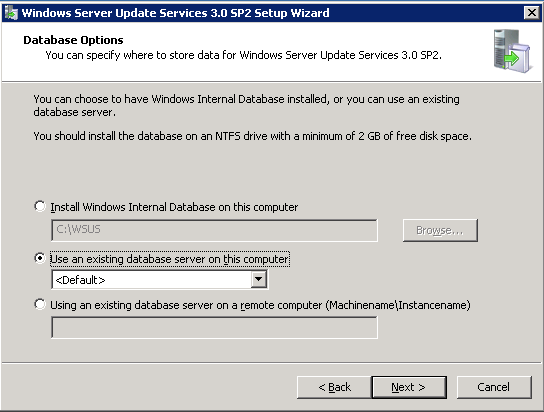Image resolution: width=544 pixels, height=412 pixels.
Task: Click the Machinename\Instancename text field
Action: pyautogui.click(x=214, y=327)
